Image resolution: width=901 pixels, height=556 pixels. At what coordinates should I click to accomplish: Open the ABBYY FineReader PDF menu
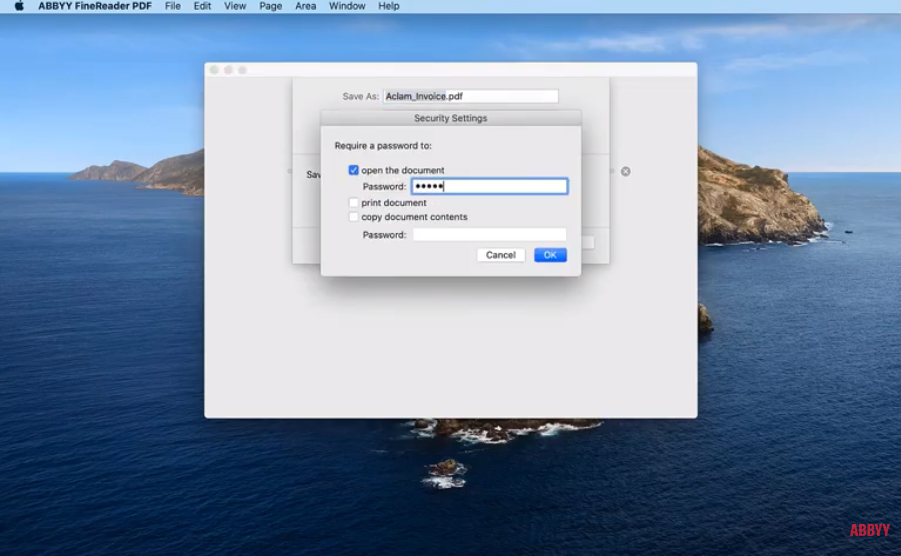pos(95,6)
